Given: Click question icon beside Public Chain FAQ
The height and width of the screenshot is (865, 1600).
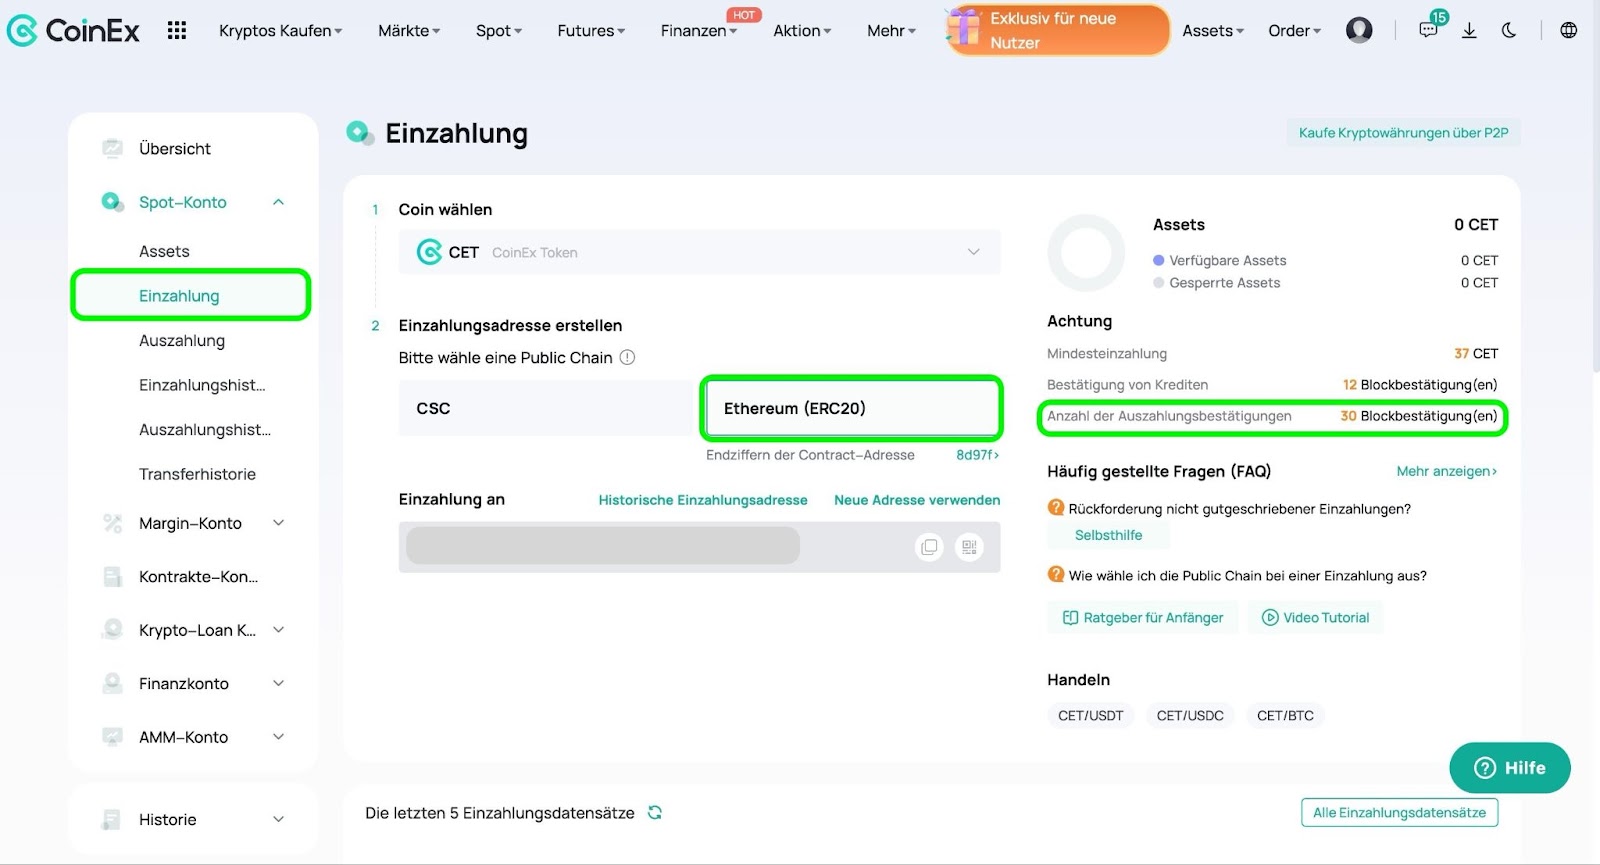Looking at the screenshot, I should (x=1056, y=575).
